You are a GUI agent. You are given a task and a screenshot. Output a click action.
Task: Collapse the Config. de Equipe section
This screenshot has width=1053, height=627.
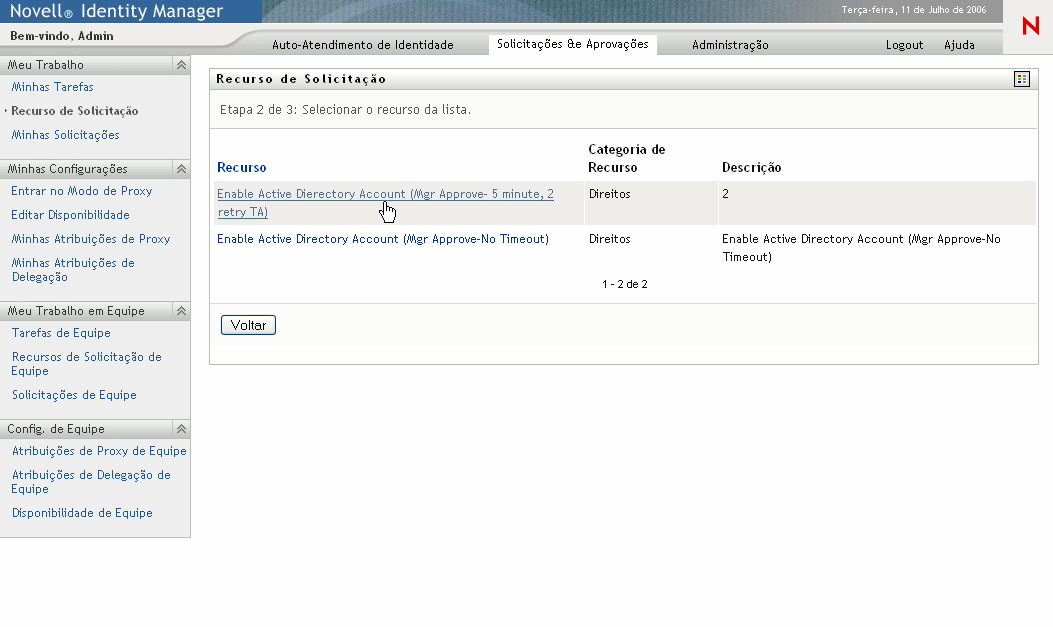[x=181, y=429]
